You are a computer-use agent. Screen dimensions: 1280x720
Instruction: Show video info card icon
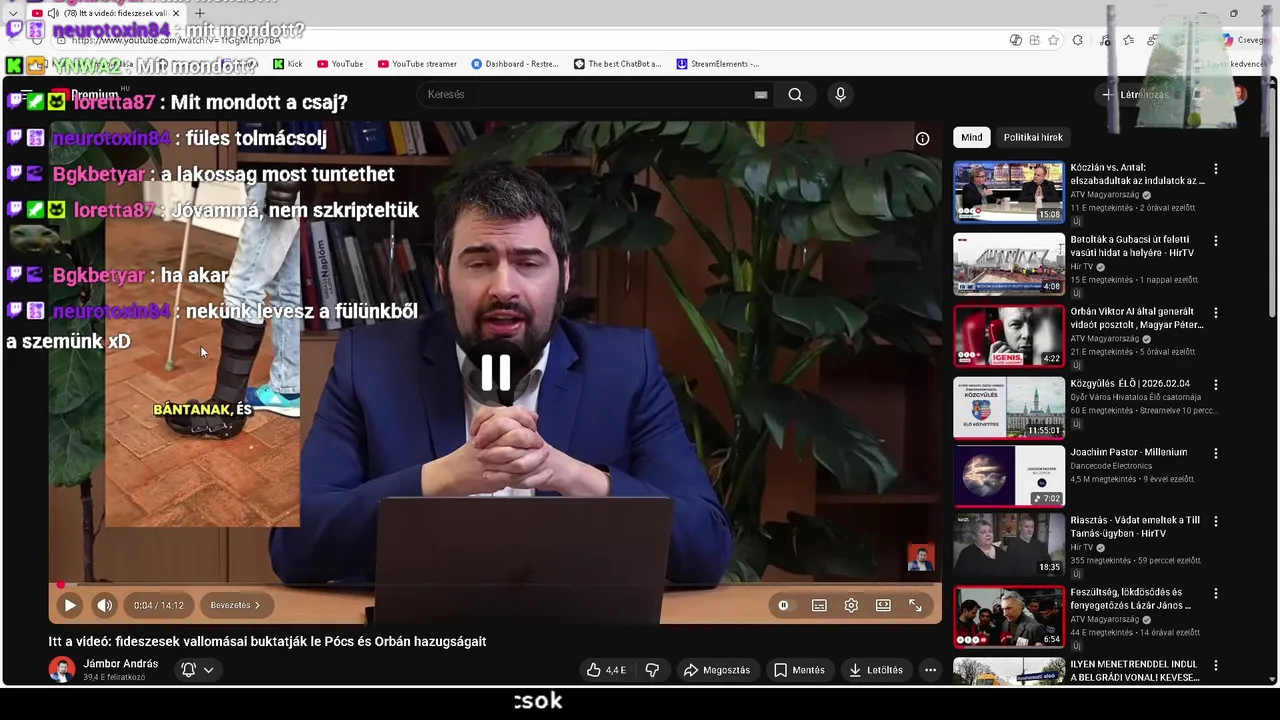click(922, 139)
